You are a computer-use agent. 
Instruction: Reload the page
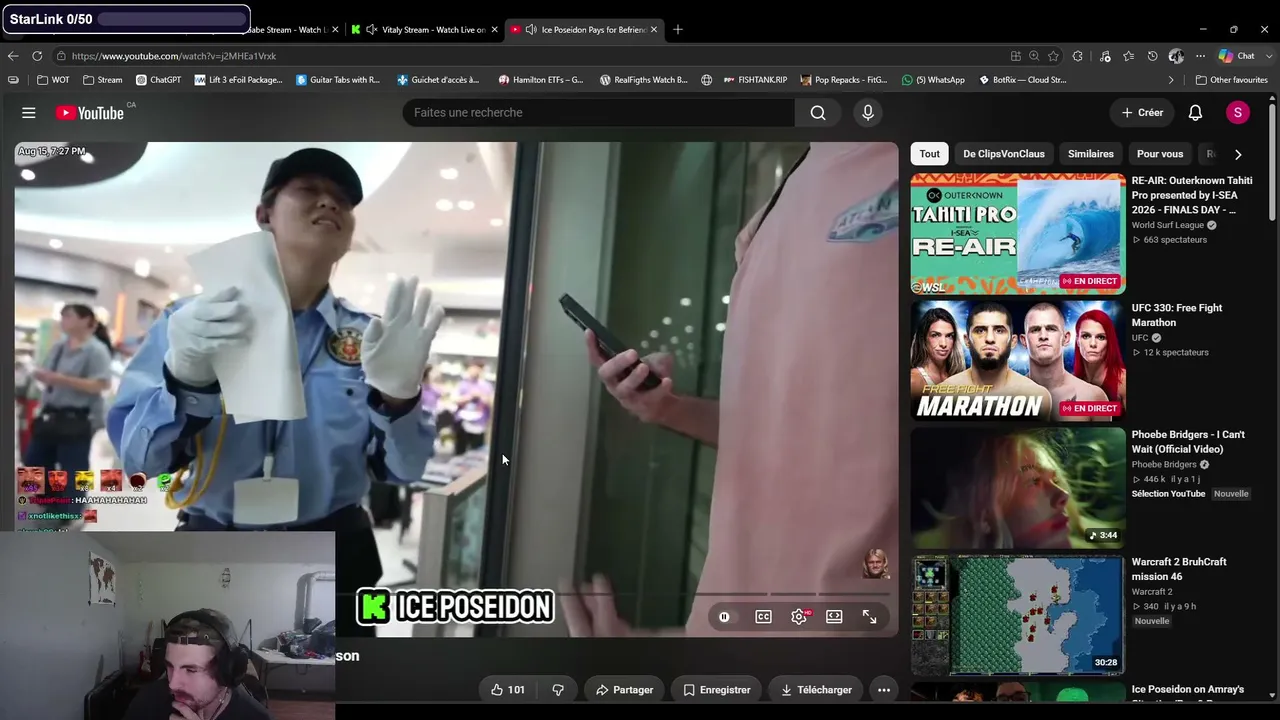click(37, 56)
